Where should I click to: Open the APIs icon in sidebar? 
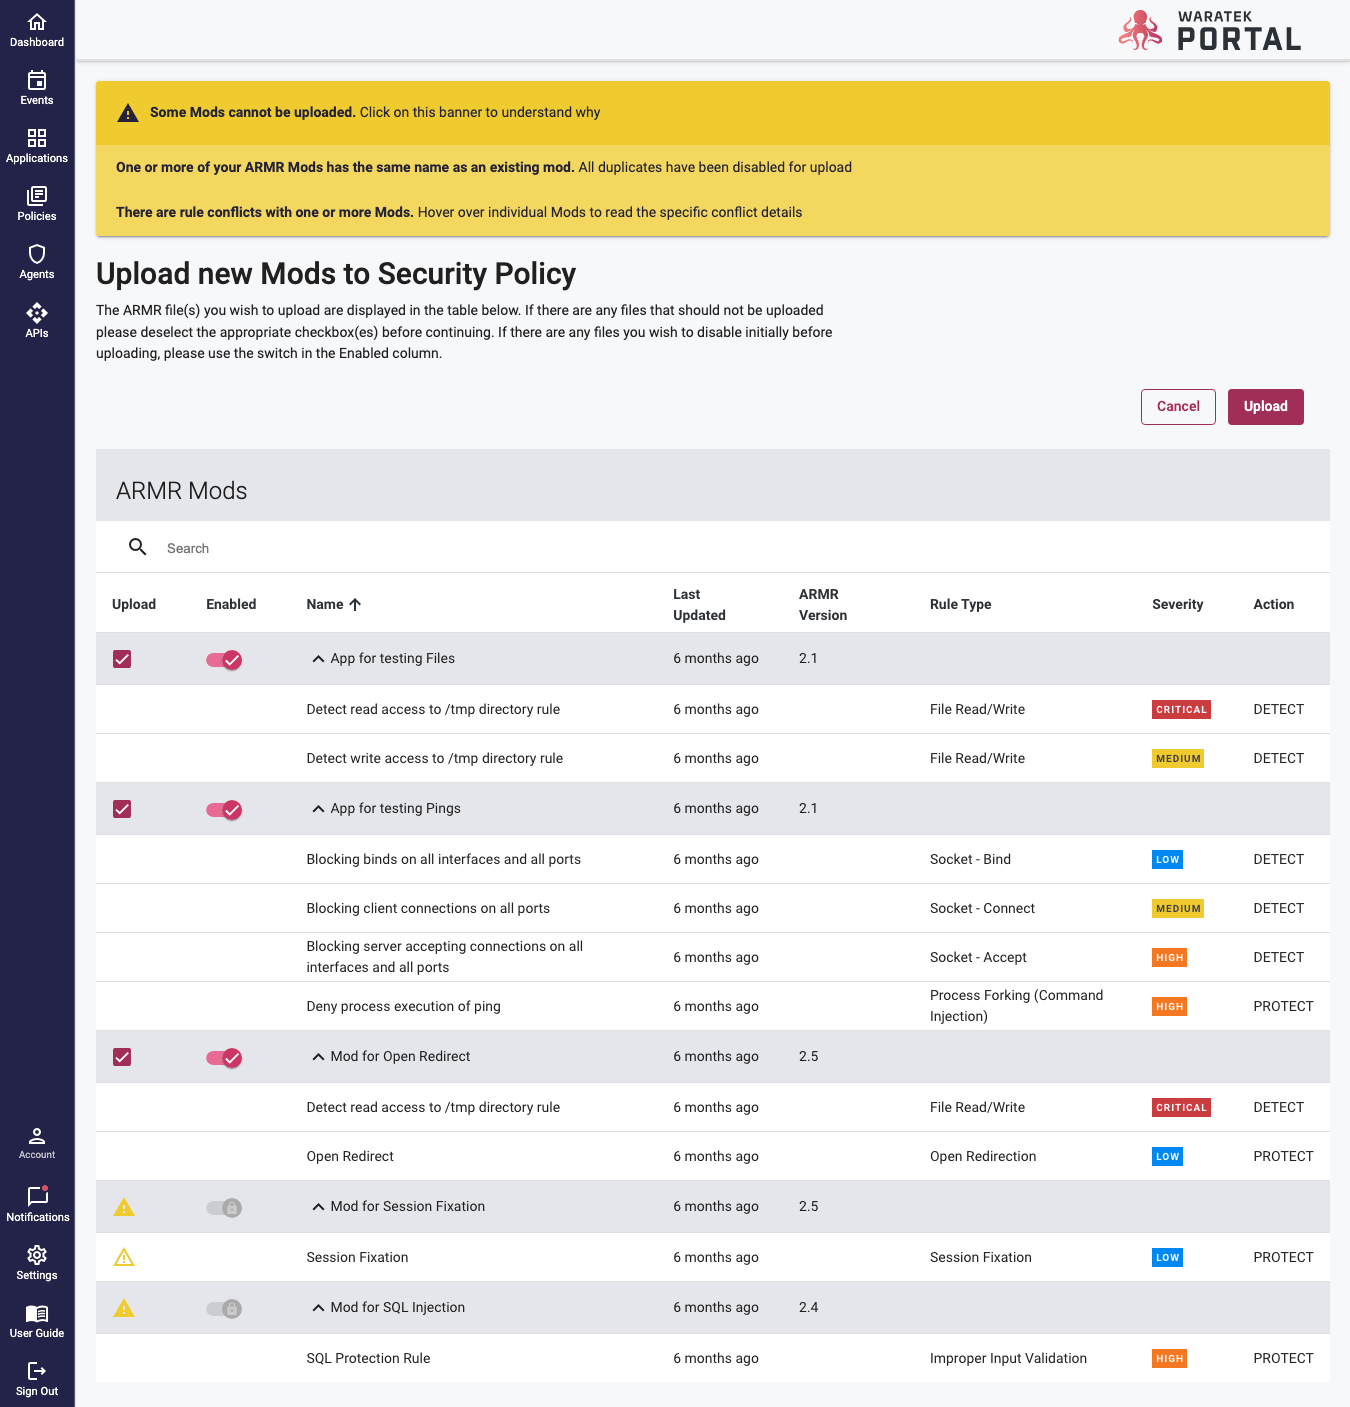click(37, 313)
